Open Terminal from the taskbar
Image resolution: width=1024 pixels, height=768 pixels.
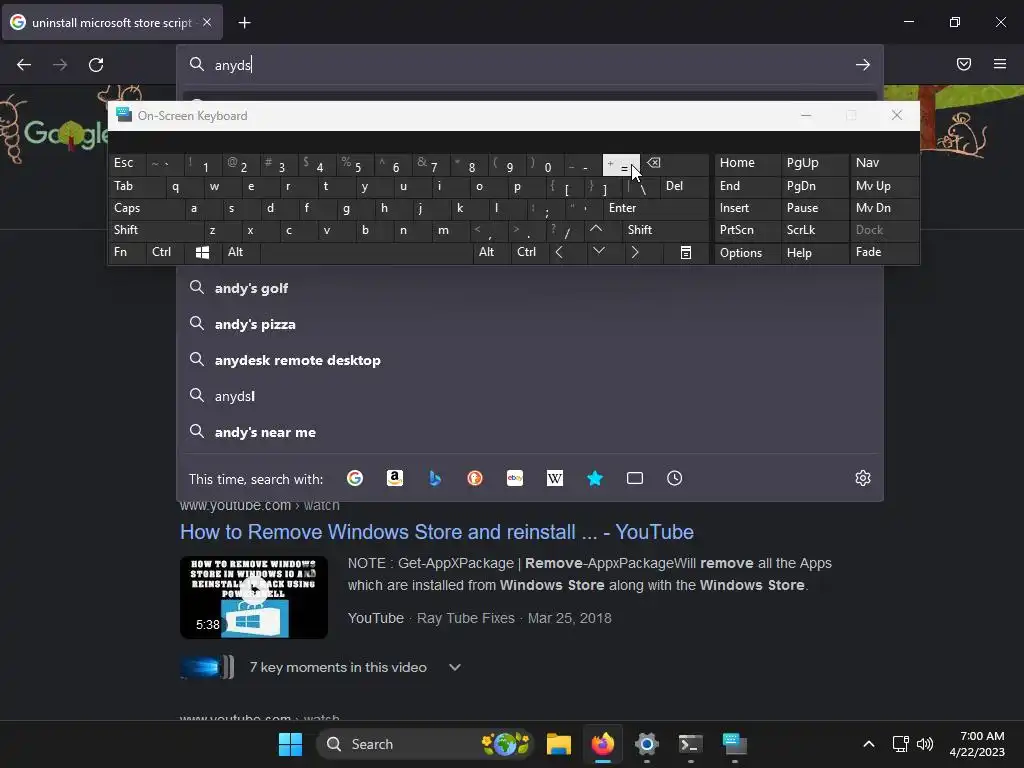[690, 744]
